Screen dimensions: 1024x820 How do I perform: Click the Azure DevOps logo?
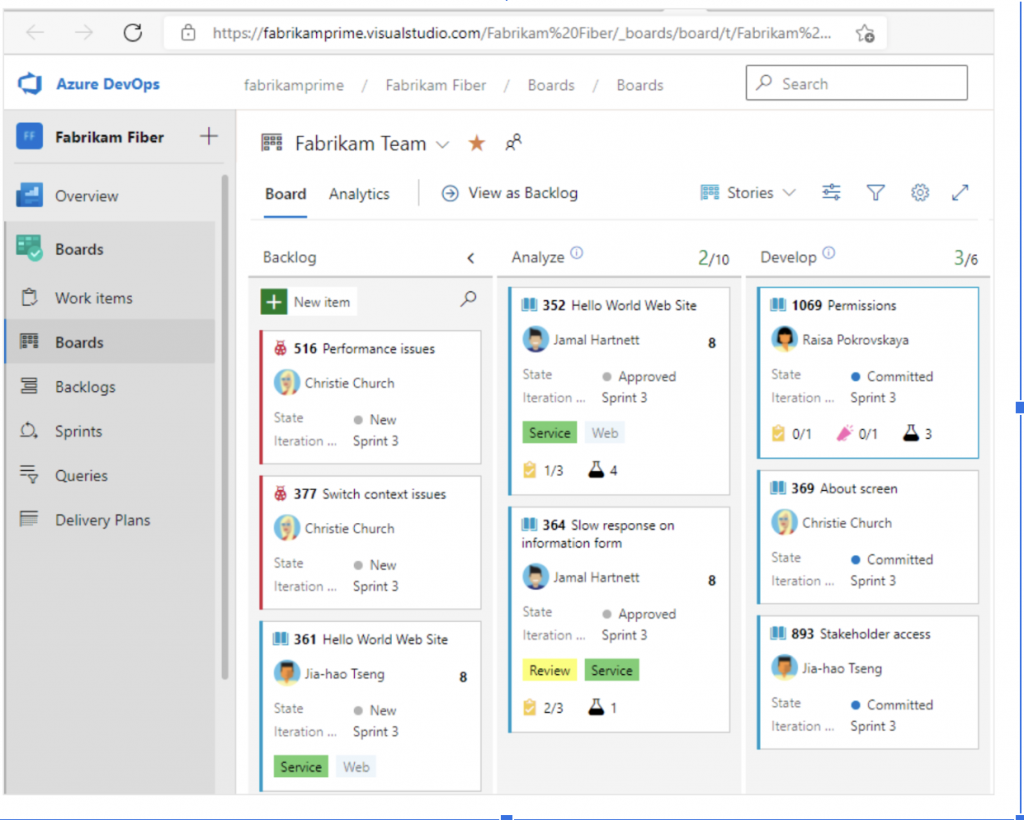pyautogui.click(x=30, y=84)
